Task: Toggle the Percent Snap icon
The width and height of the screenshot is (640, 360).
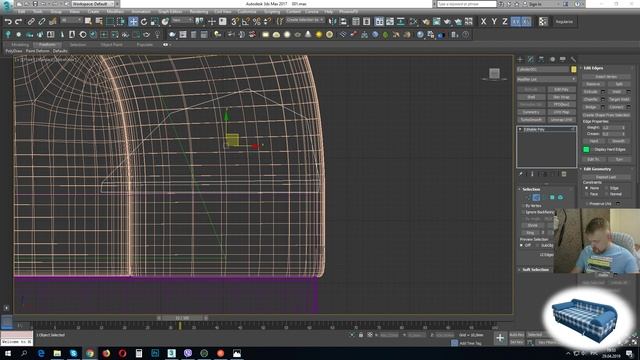Action: pyautogui.click(x=257, y=22)
